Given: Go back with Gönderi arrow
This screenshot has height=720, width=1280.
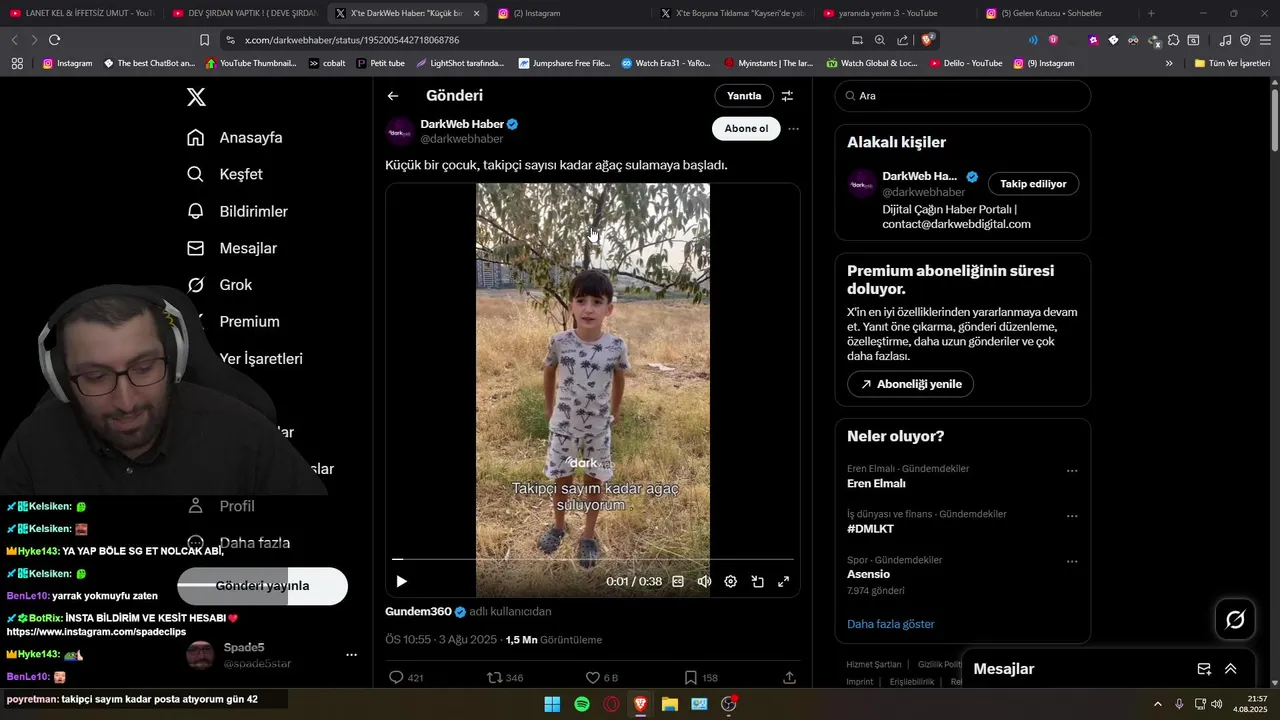Looking at the screenshot, I should 393,96.
